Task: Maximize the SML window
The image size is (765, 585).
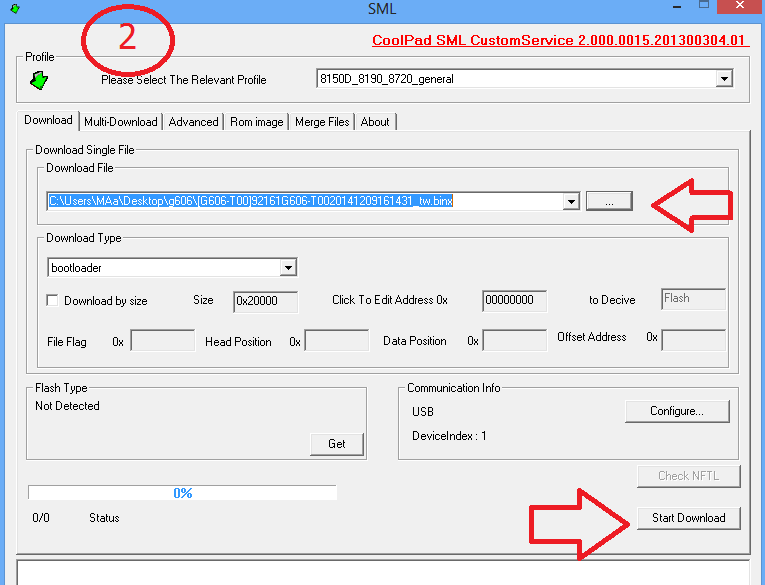Action: coord(704,5)
